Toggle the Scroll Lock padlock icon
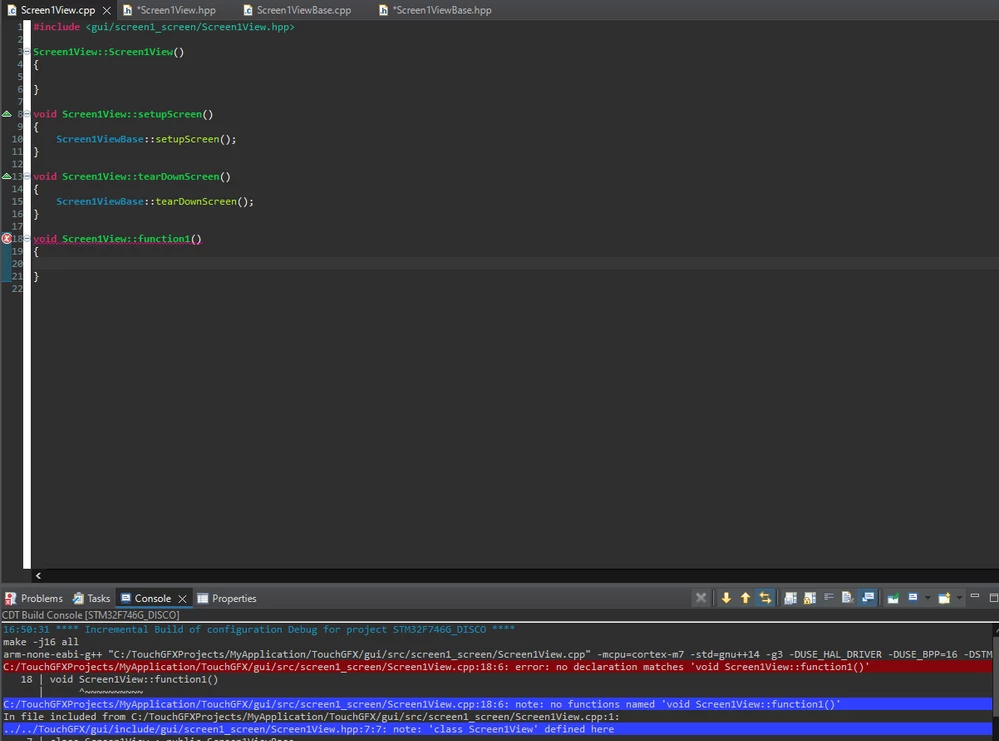The image size is (999, 741). click(810, 598)
